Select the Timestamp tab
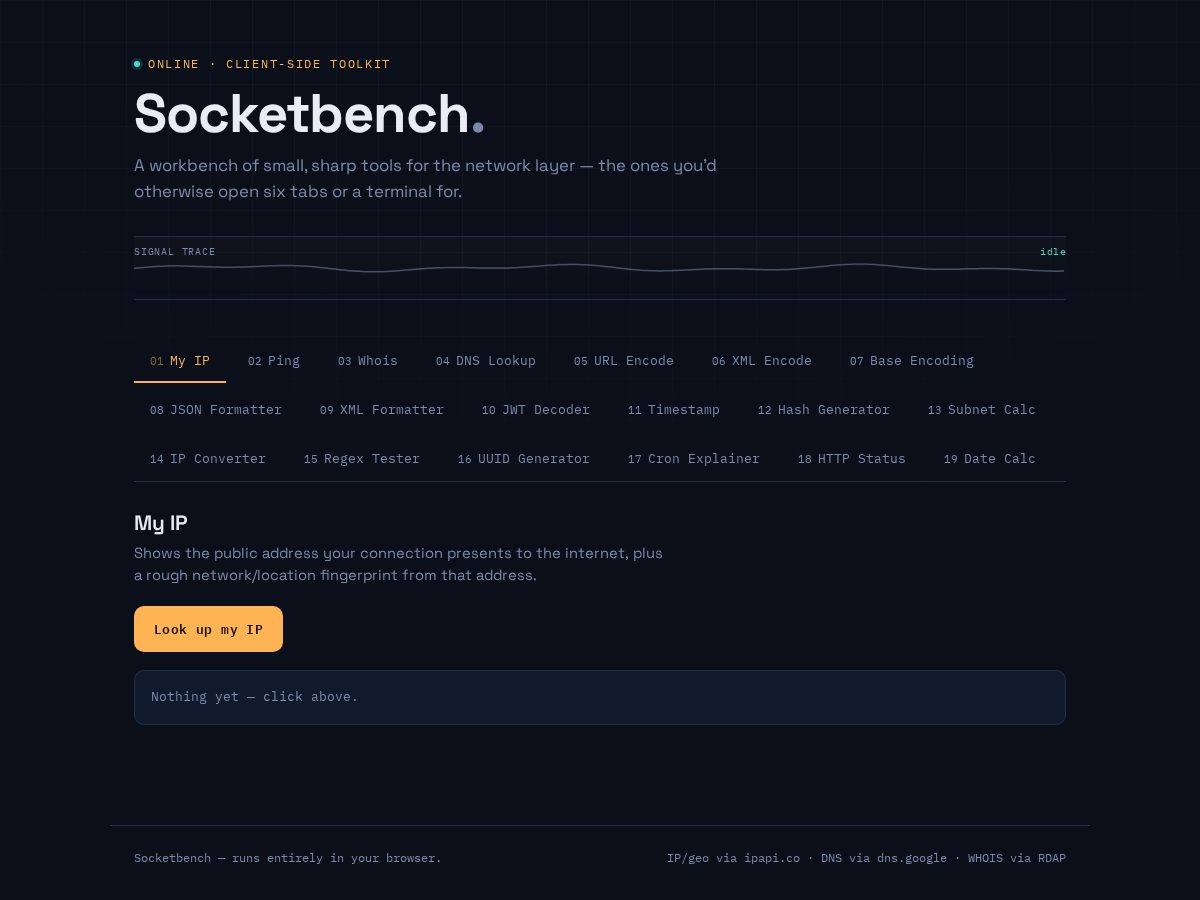 click(674, 410)
